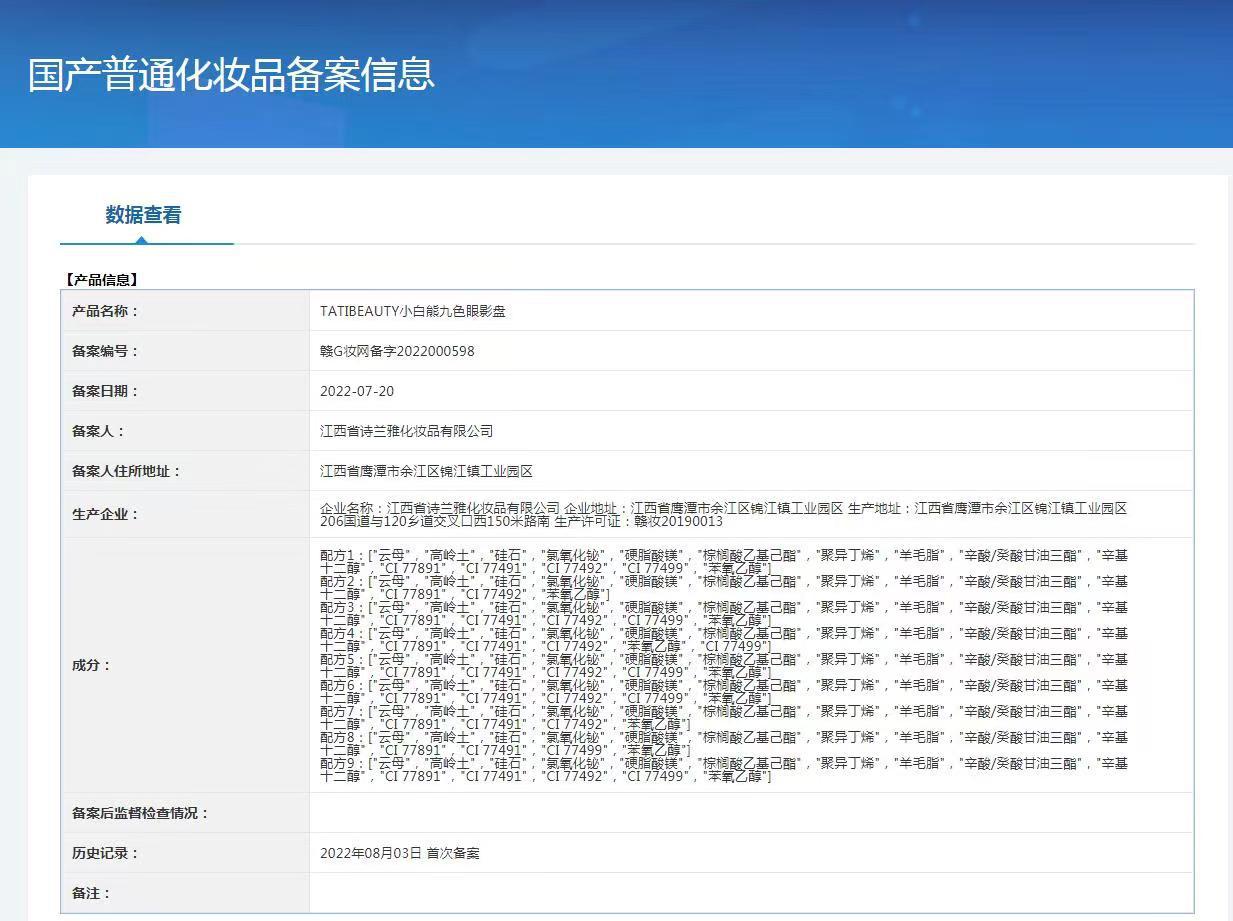
Task: Click the 备注 row label
Action: pos(91,893)
